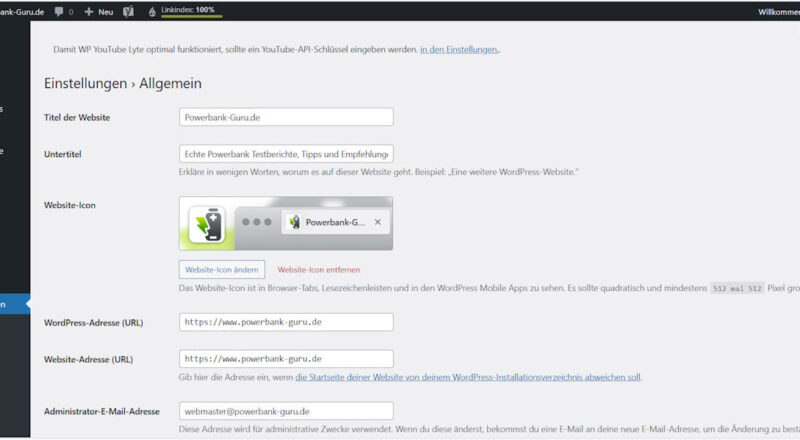Click the Untertitel label
This screenshot has width=800, height=440.
63,154
